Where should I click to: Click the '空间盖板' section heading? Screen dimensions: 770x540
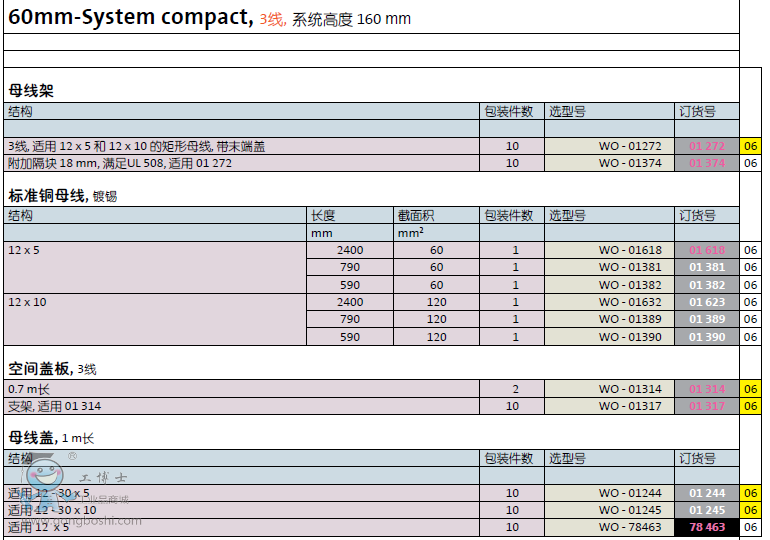(39, 368)
